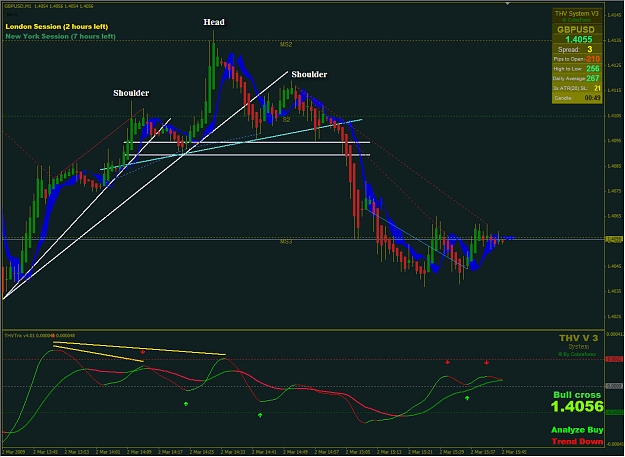Click the chart shift triangle at the top edge
This screenshot has height=457, width=625.
(x=507, y=3)
